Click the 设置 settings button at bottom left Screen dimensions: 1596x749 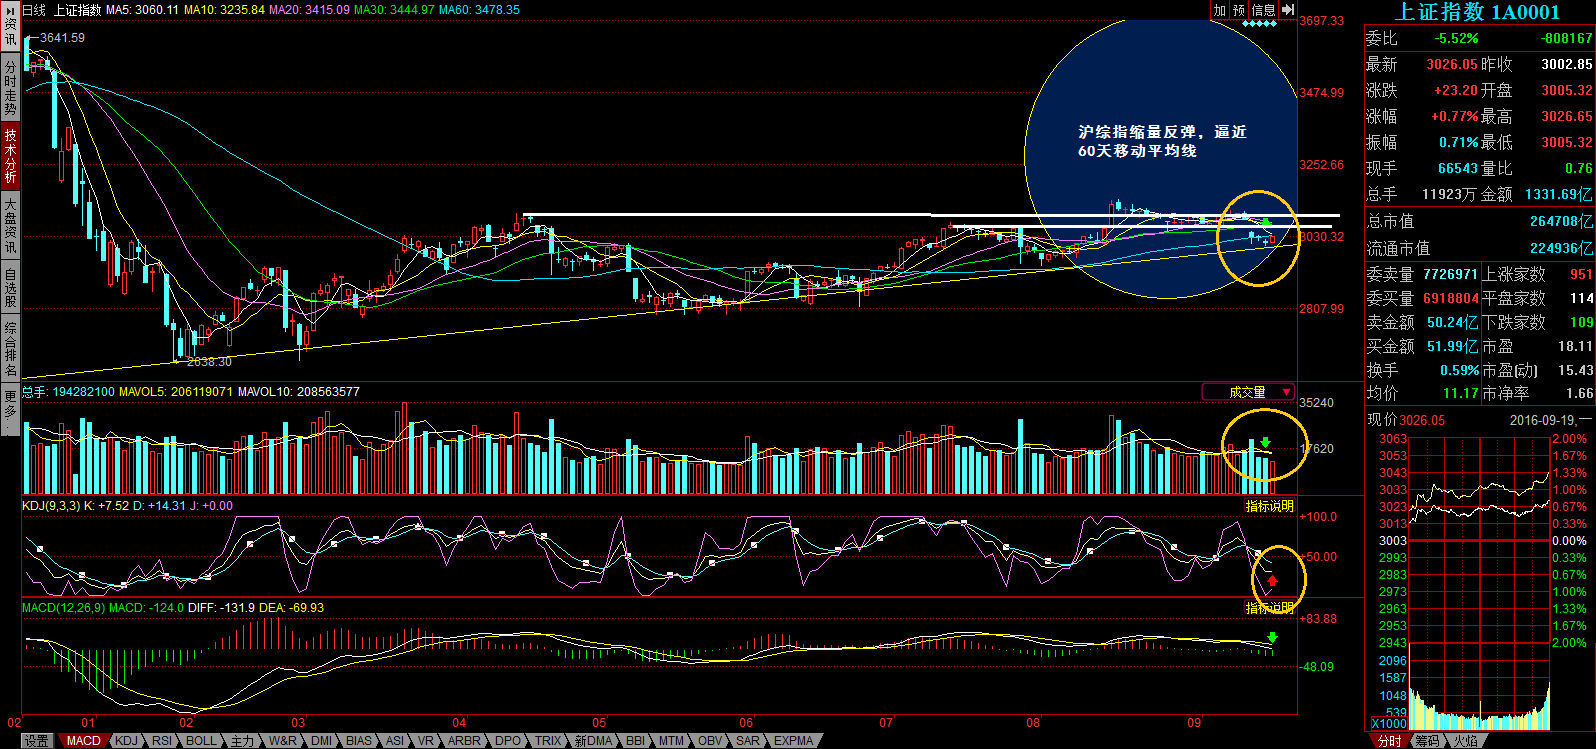[37, 741]
